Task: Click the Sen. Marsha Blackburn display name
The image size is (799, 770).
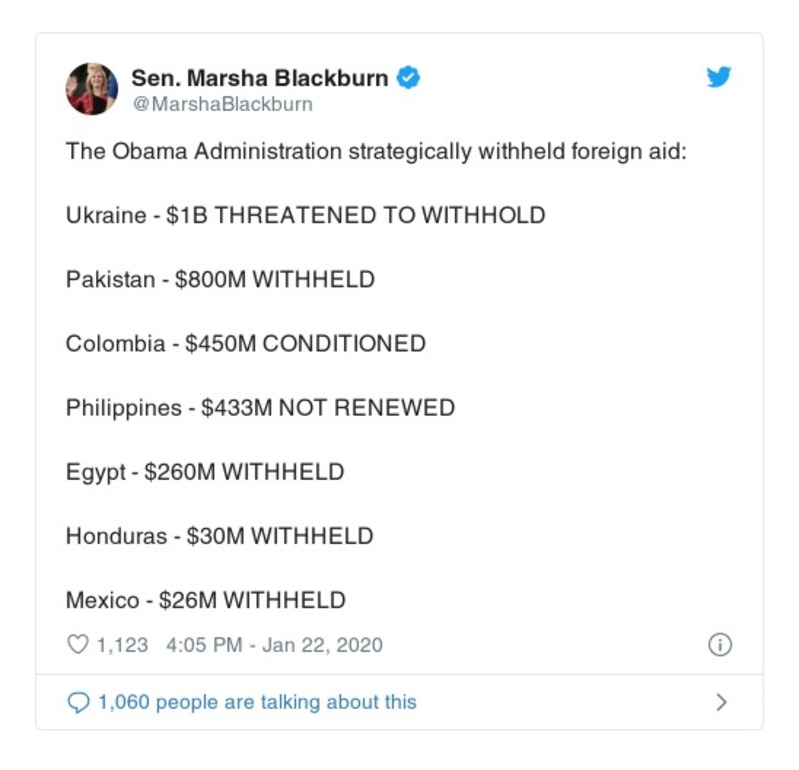Action: click(262, 77)
